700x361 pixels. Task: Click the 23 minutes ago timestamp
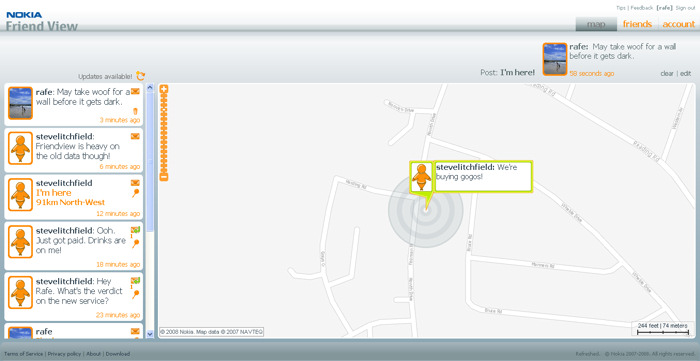pyautogui.click(x=118, y=315)
